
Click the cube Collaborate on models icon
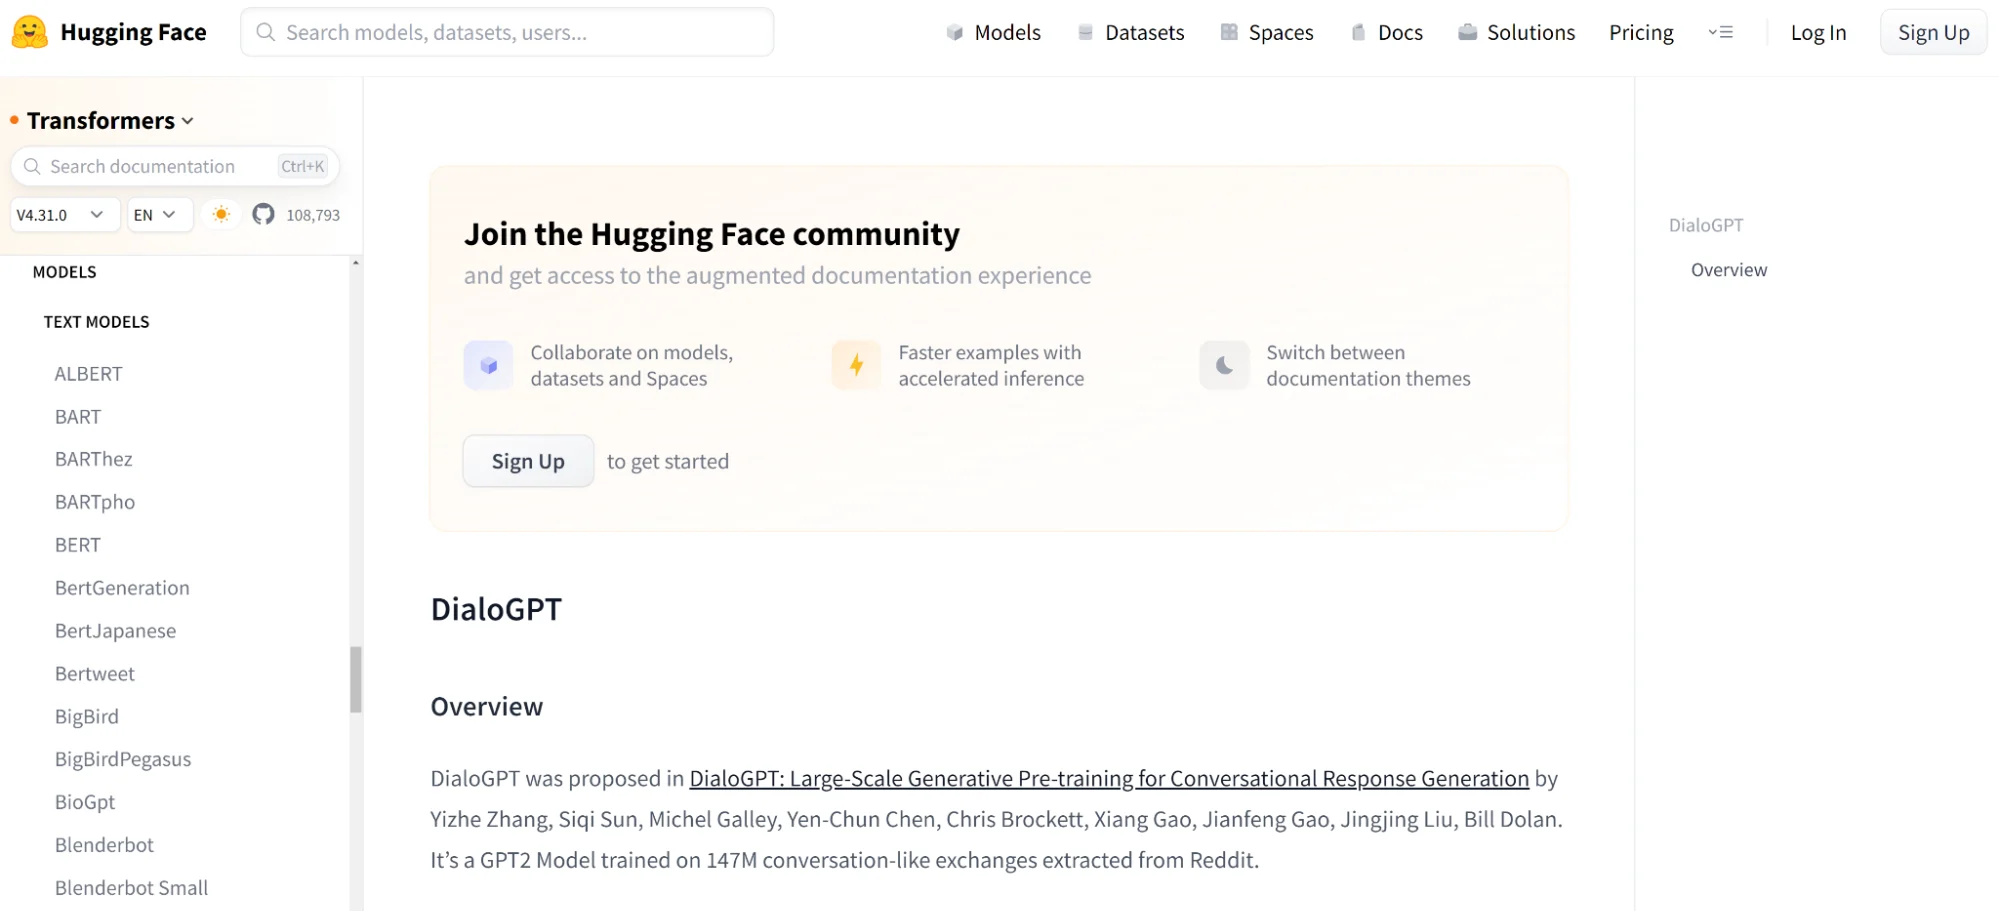[x=488, y=365]
